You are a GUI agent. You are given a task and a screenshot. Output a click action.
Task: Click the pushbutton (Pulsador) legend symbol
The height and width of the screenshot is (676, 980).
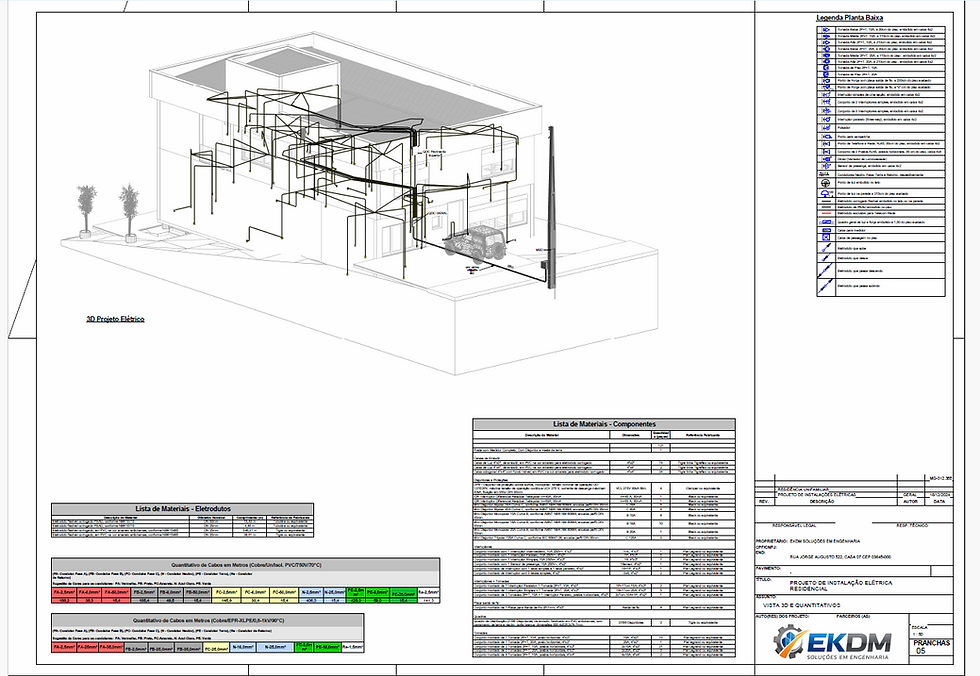(826, 127)
